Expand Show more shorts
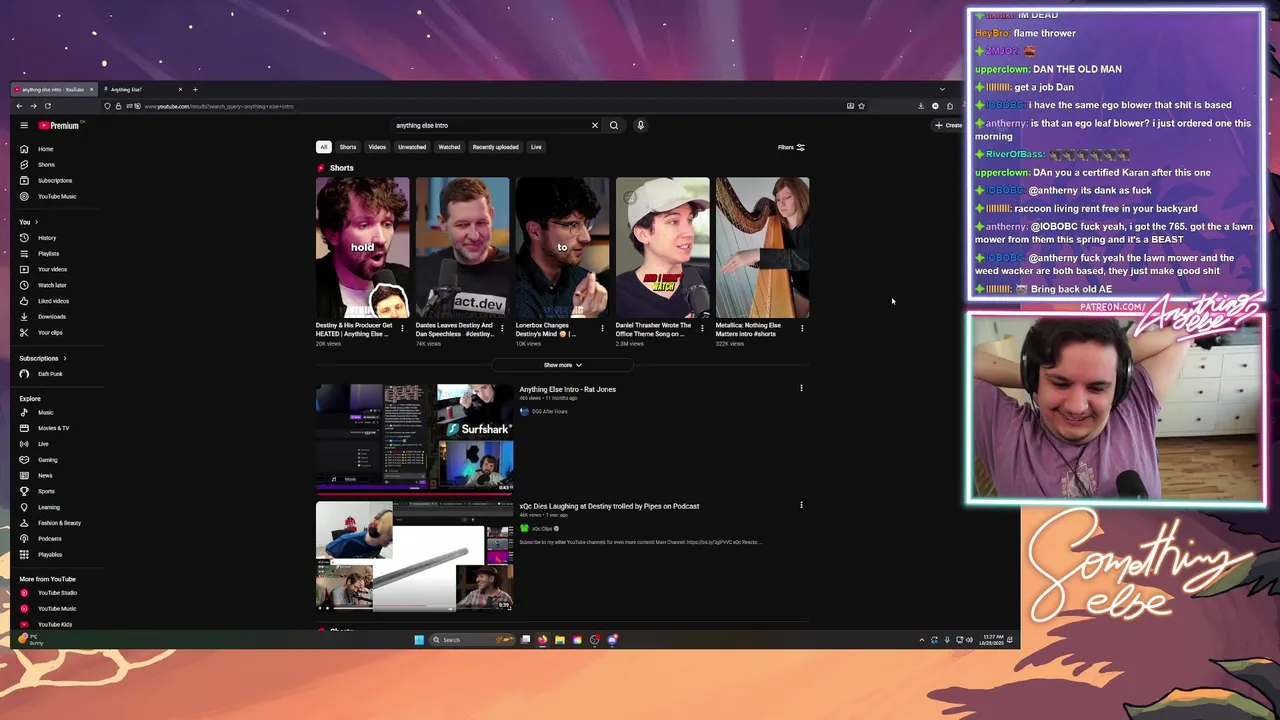 pos(562,365)
